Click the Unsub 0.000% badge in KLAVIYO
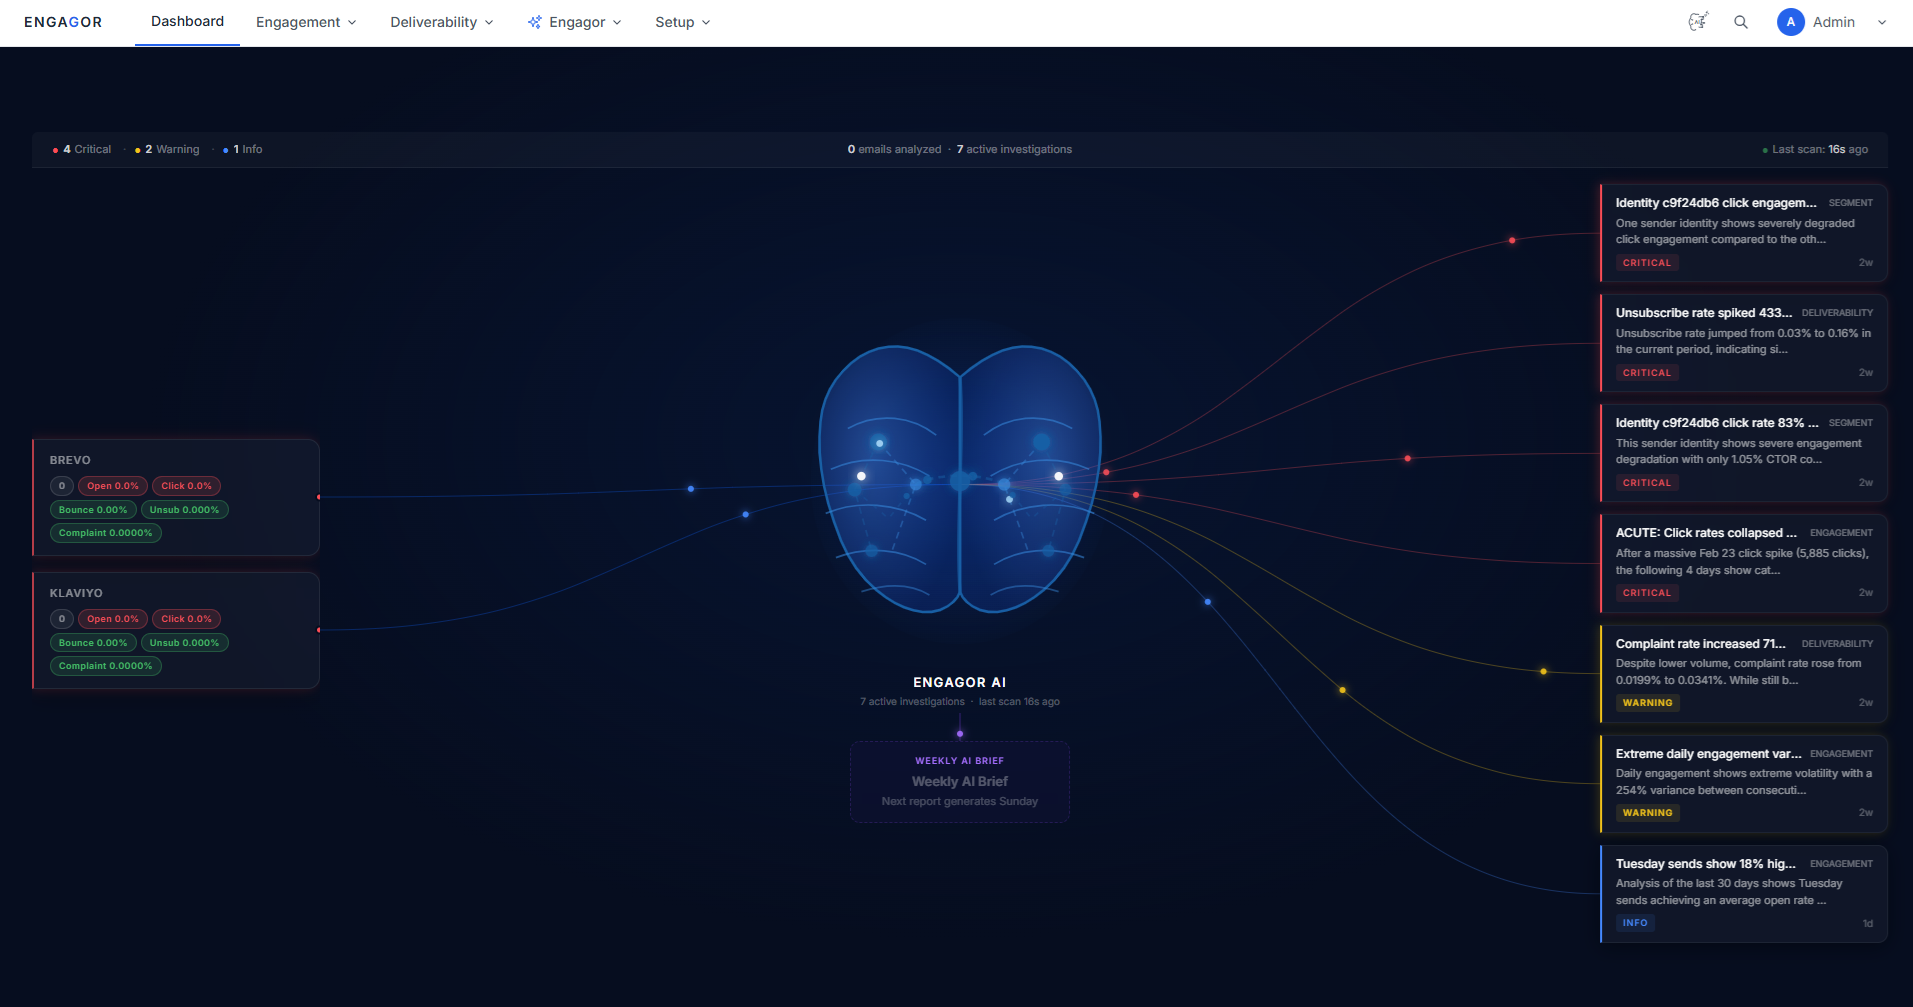 pyautogui.click(x=184, y=643)
